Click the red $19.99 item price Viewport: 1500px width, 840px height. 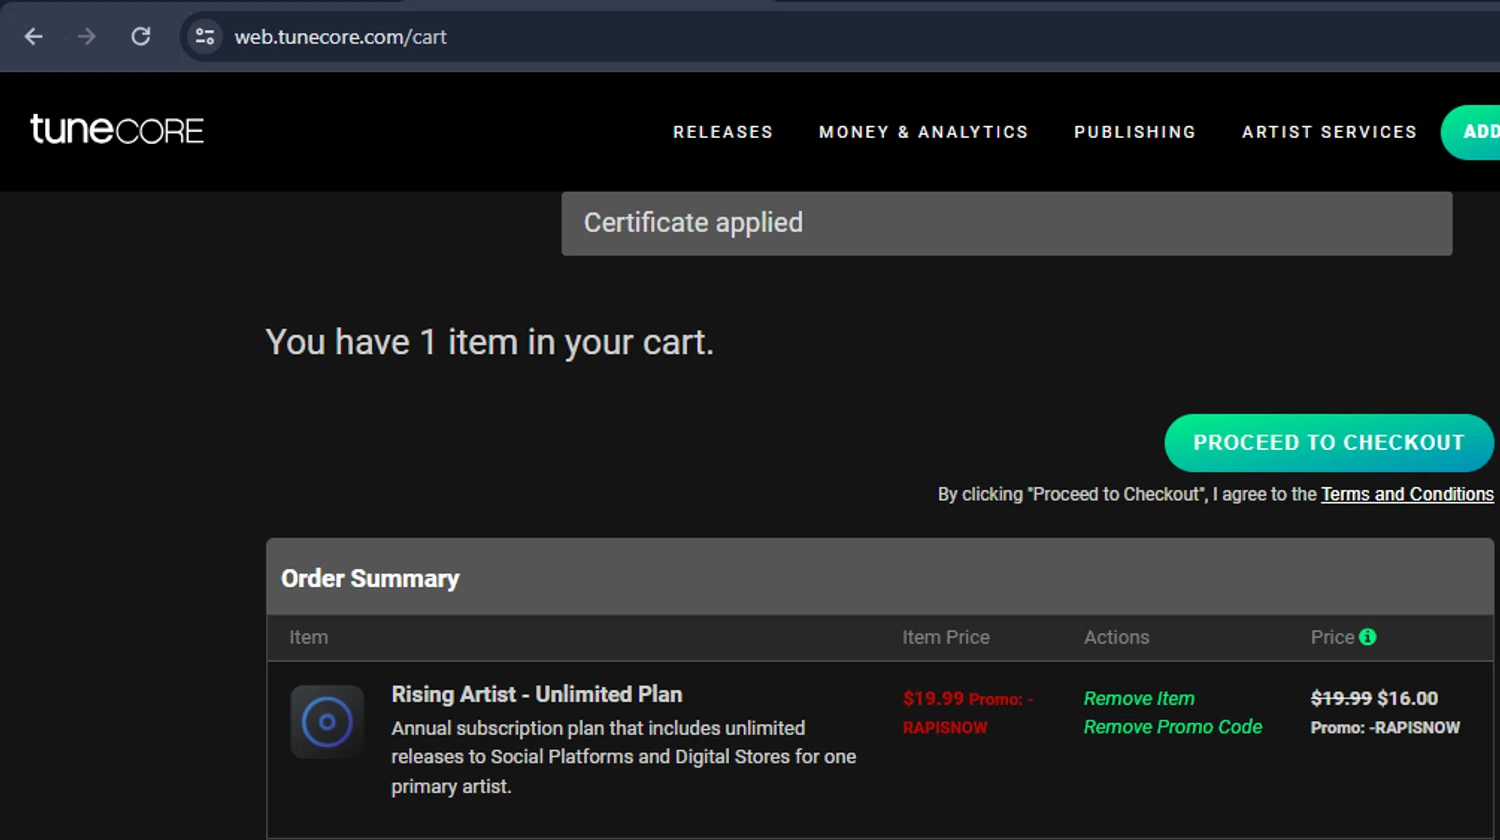point(933,698)
